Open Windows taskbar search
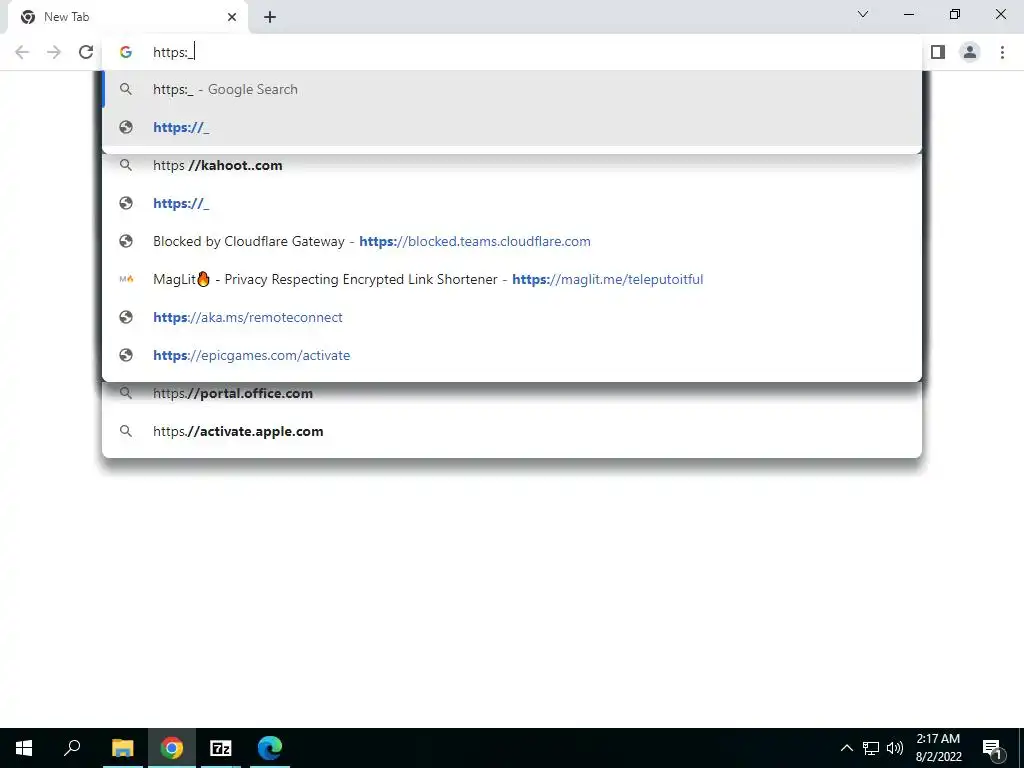1024x768 pixels. coord(72,748)
